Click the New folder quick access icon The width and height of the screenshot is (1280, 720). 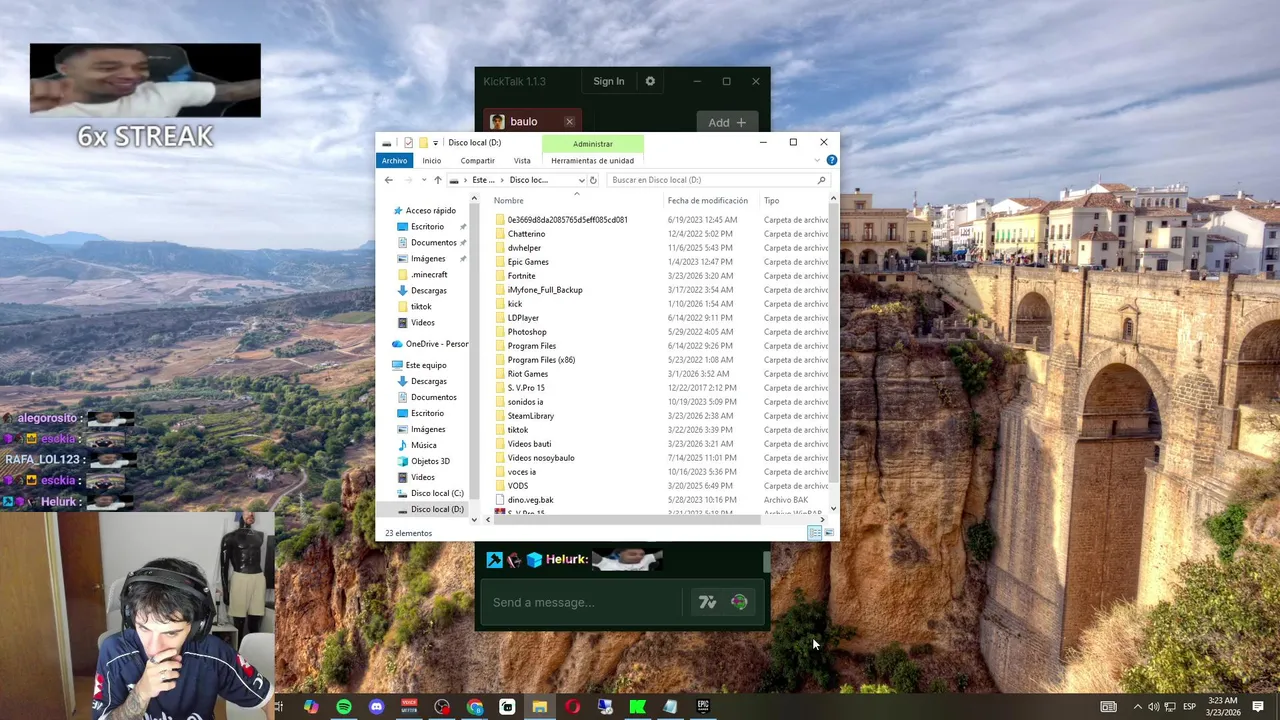(x=423, y=143)
